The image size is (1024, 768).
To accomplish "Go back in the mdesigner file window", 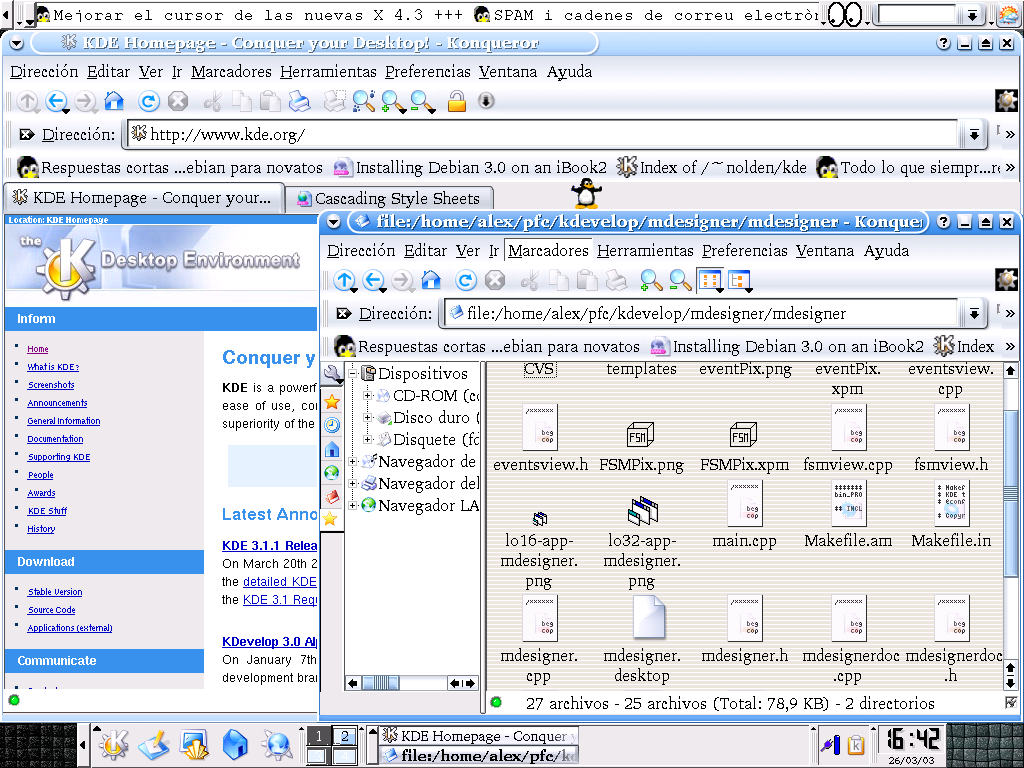I will click(x=373, y=281).
